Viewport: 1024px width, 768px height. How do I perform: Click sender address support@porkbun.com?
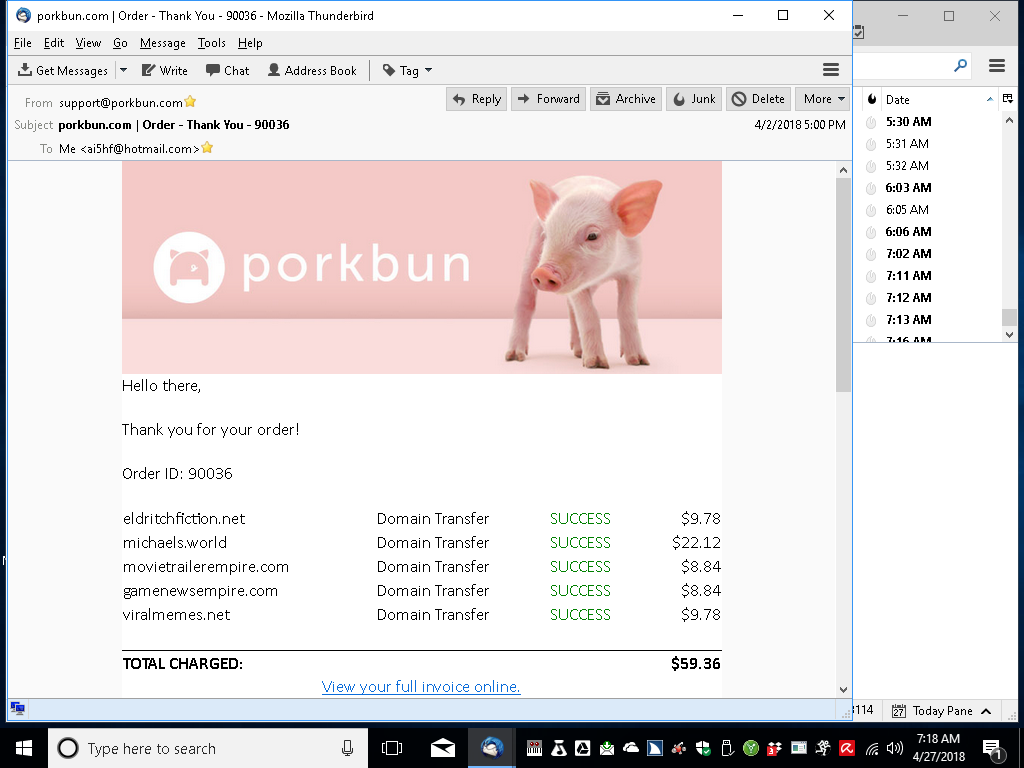click(x=121, y=103)
